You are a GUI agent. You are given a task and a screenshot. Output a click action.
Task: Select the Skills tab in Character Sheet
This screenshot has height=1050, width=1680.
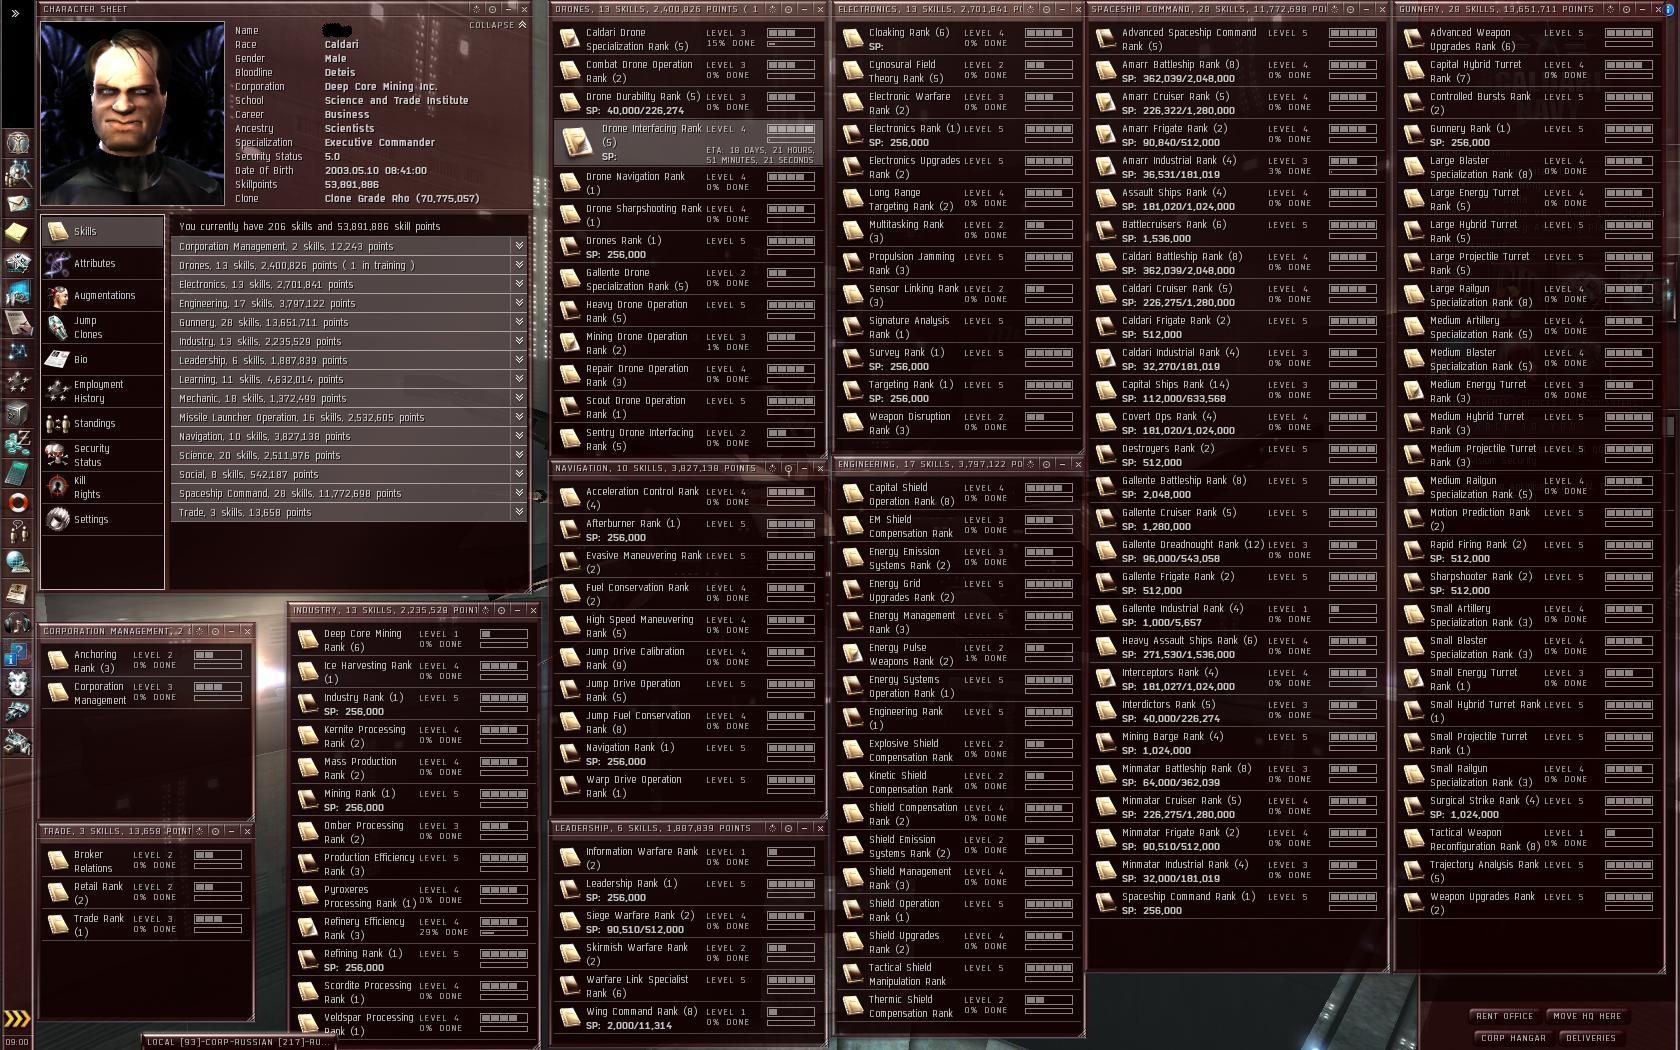tap(103, 231)
